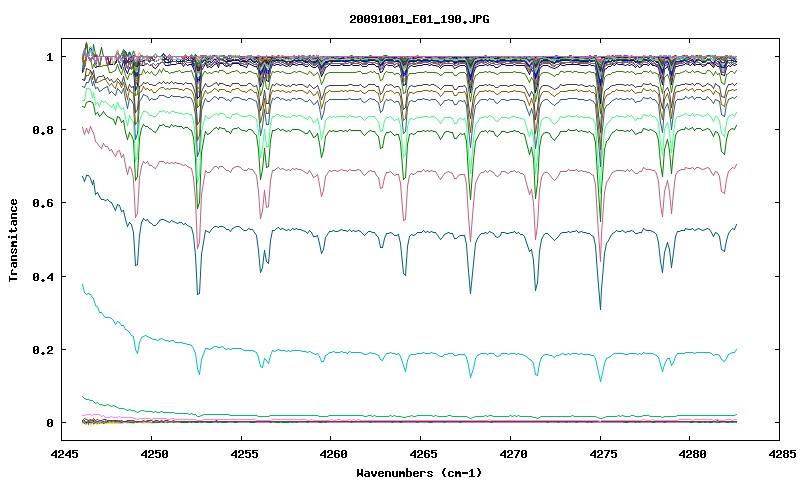The image size is (800, 480).
Task: Click y-axis tick label 0.2
Action: coord(42,350)
